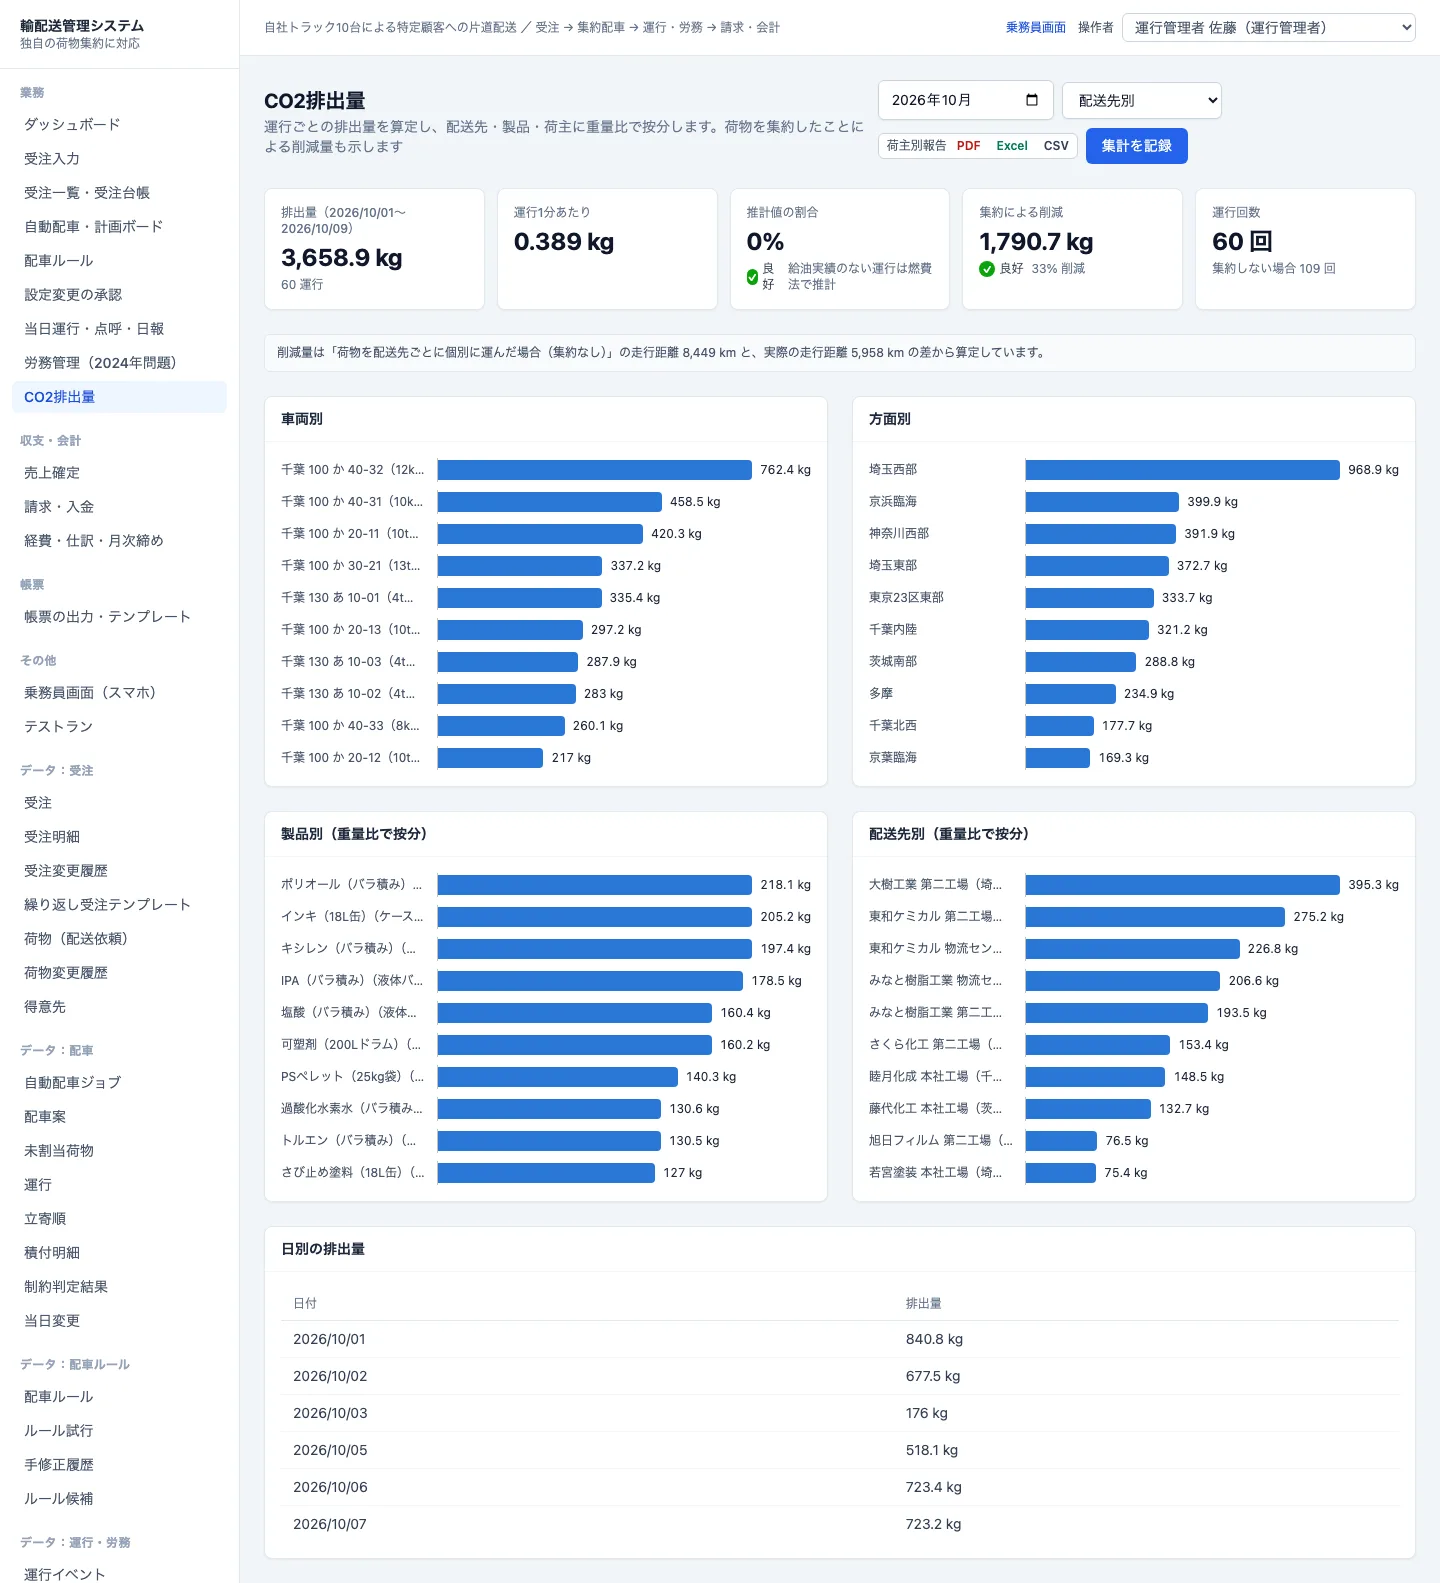
Task: Open 受注入力 from the sidebar
Action: click(x=119, y=159)
